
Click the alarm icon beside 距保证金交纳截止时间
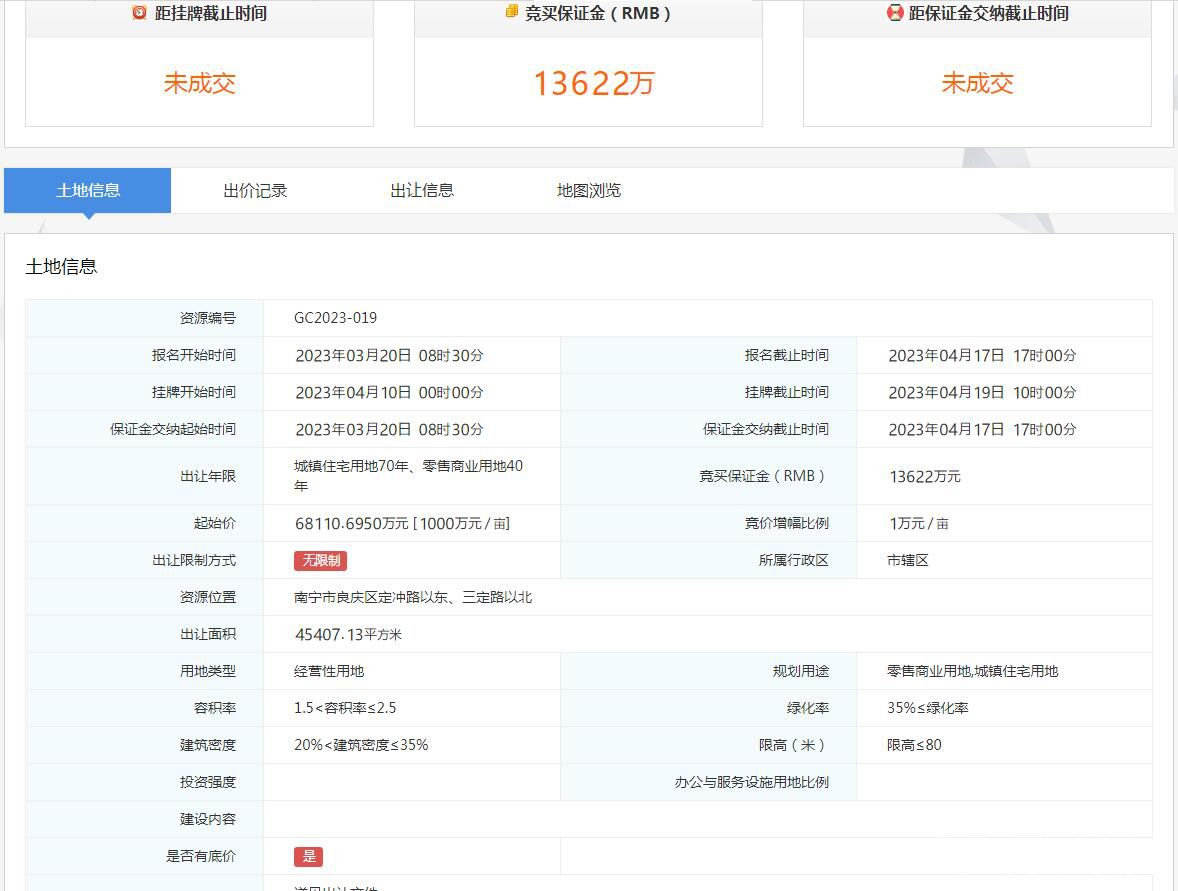pos(894,12)
